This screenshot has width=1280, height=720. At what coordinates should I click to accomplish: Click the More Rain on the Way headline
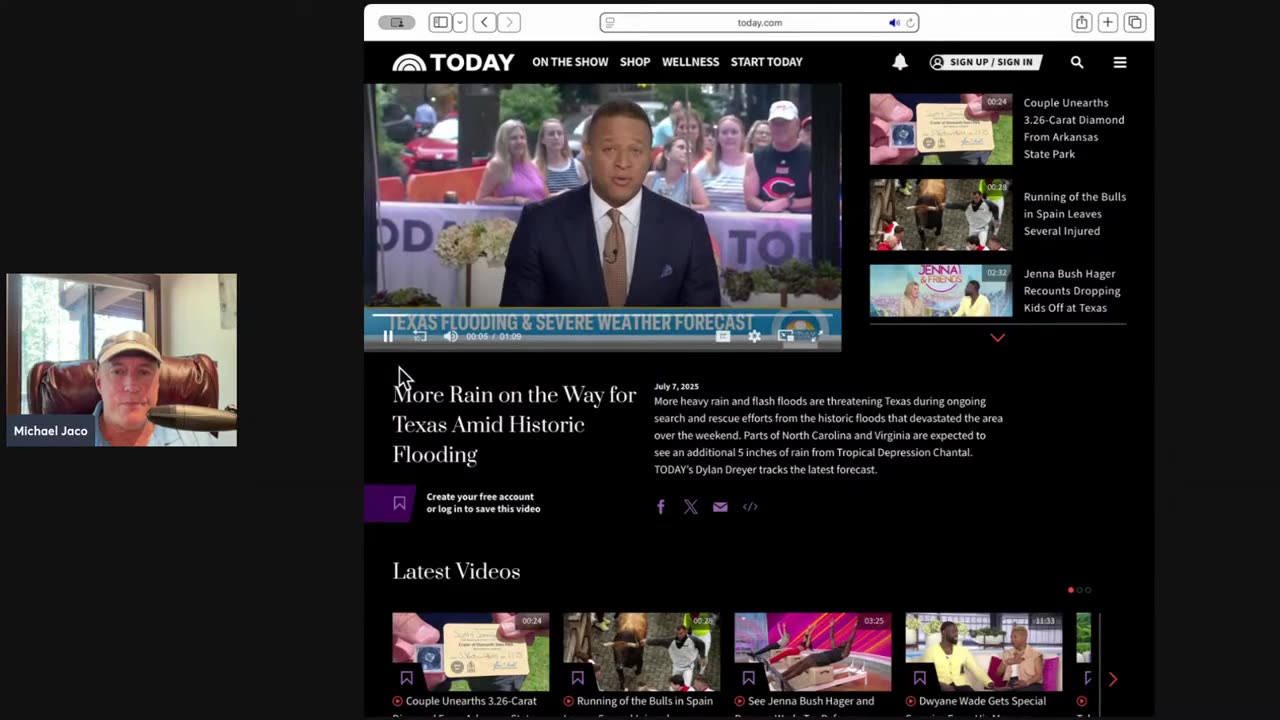(514, 424)
